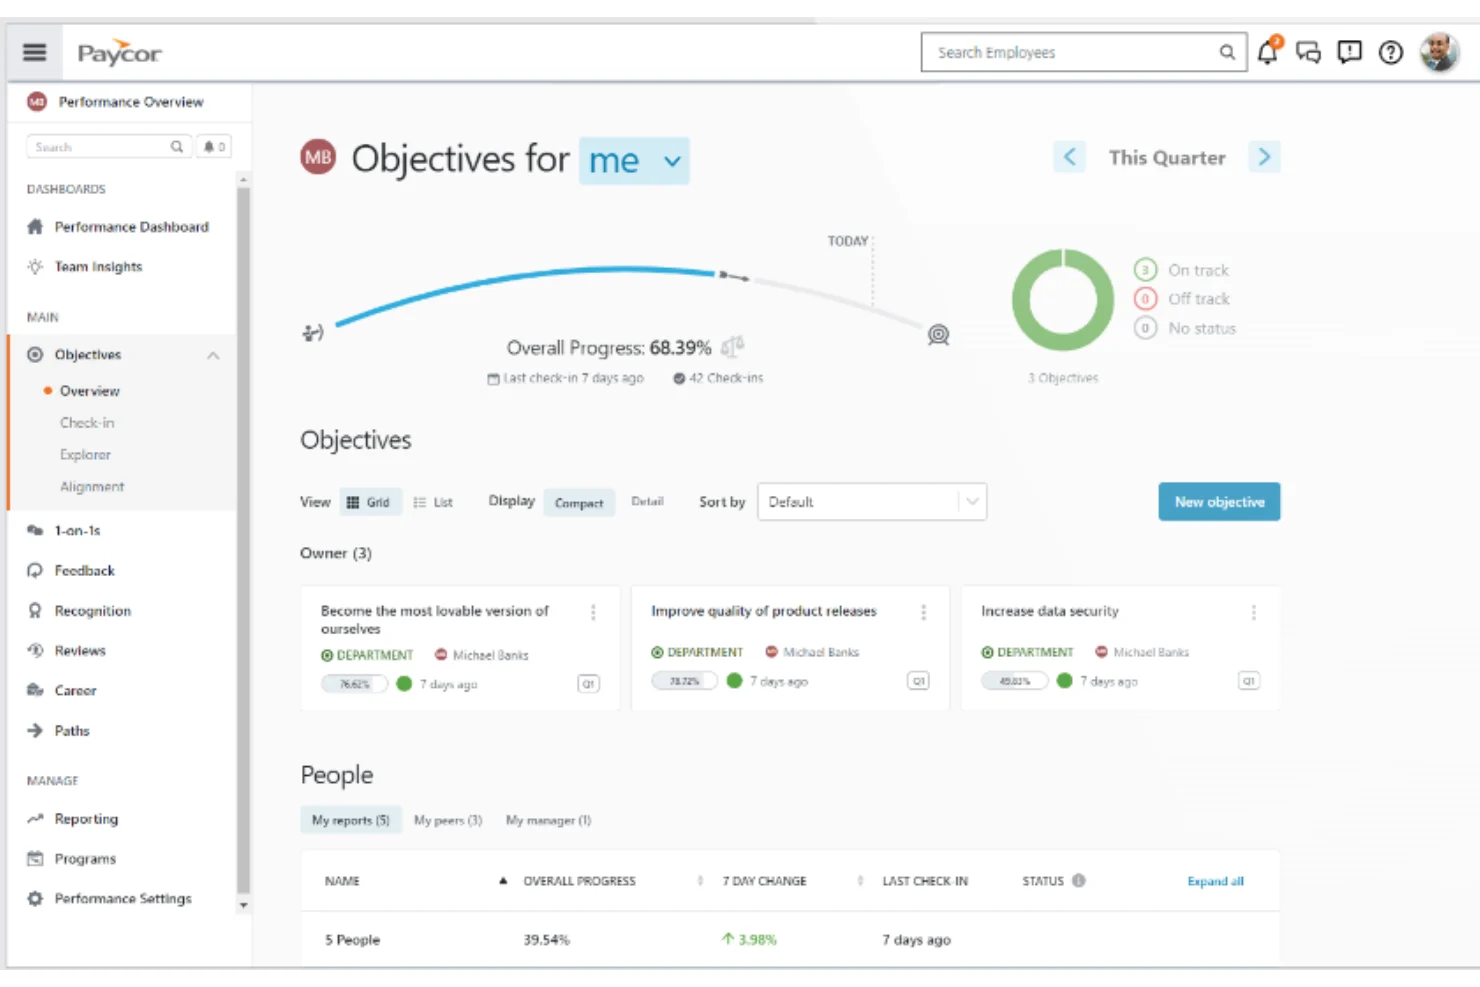The width and height of the screenshot is (1480, 987).
Task: Click the Expand all link
Action: click(x=1214, y=881)
